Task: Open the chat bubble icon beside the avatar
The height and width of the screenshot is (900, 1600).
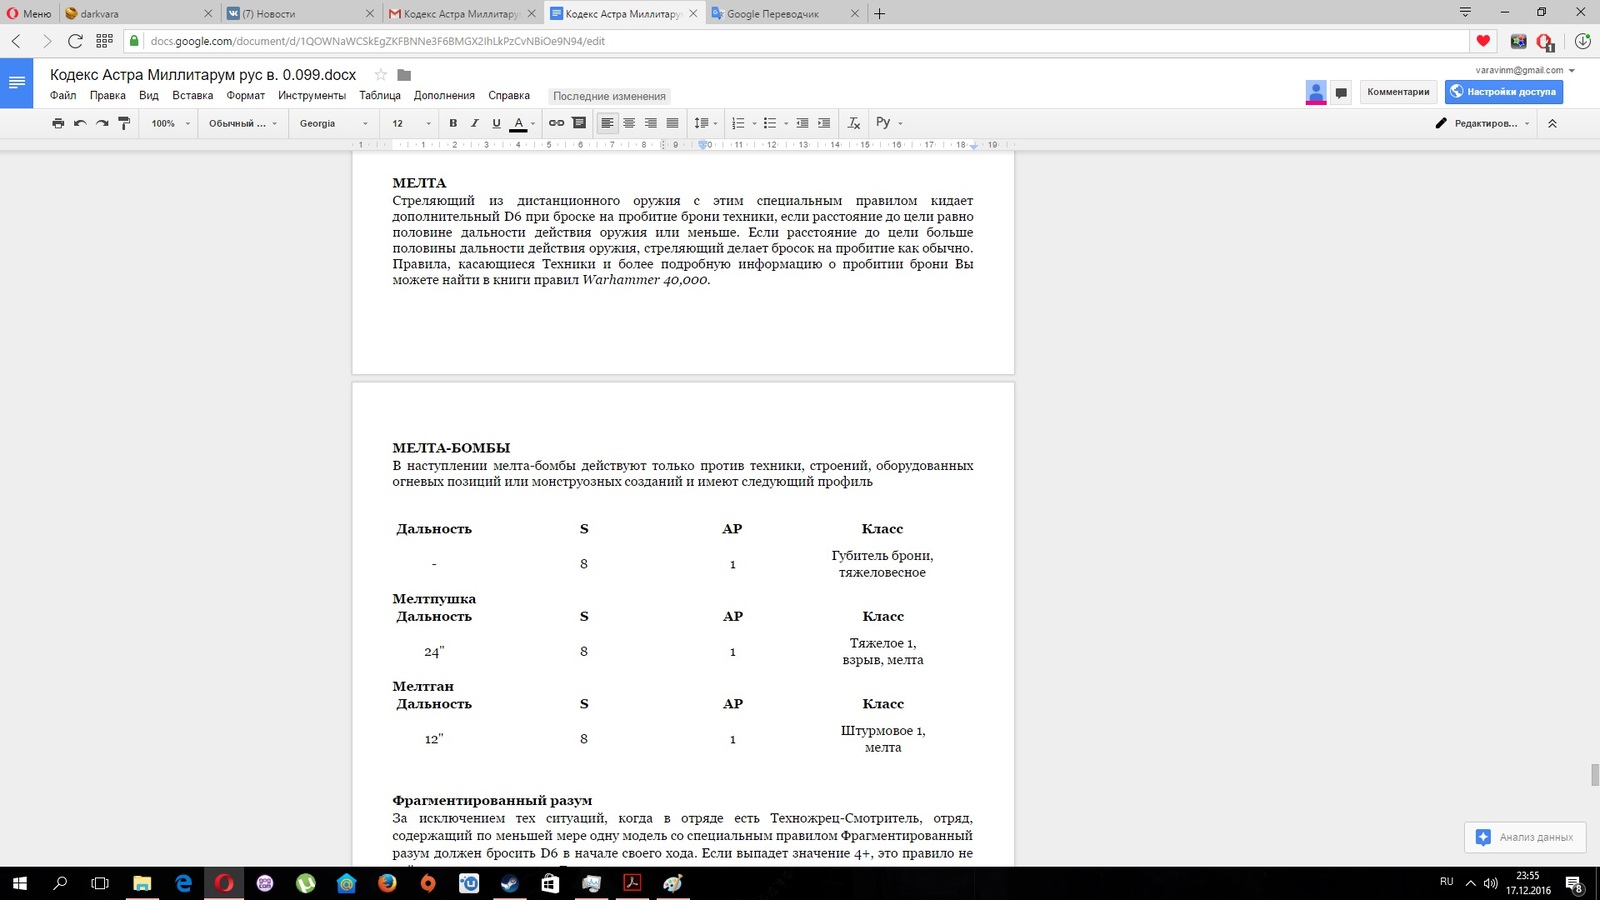Action: pos(1341,92)
